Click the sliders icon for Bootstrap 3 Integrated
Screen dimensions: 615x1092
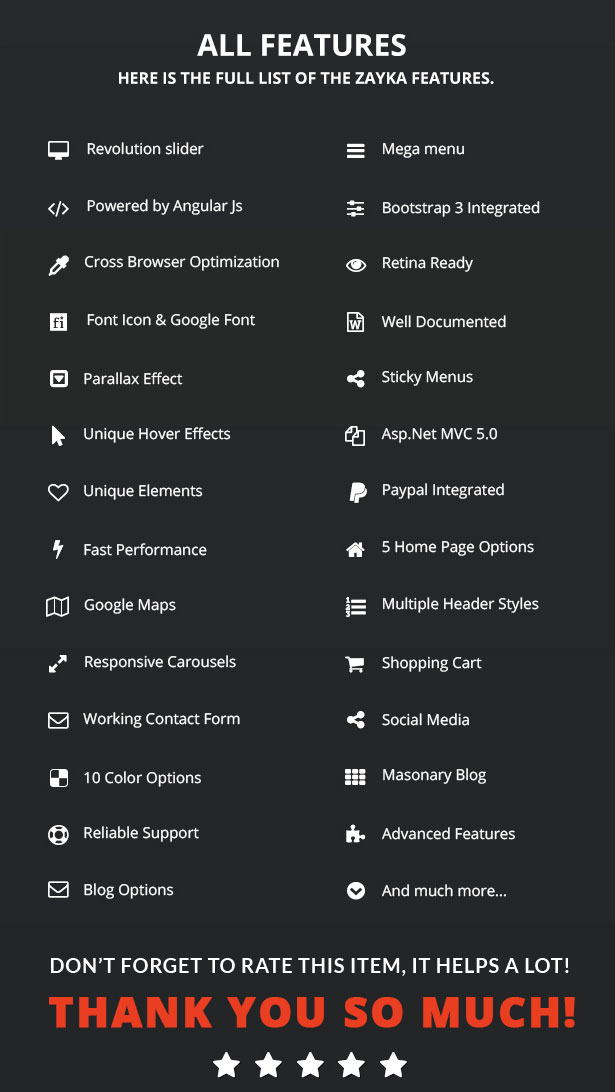pyautogui.click(x=355, y=208)
